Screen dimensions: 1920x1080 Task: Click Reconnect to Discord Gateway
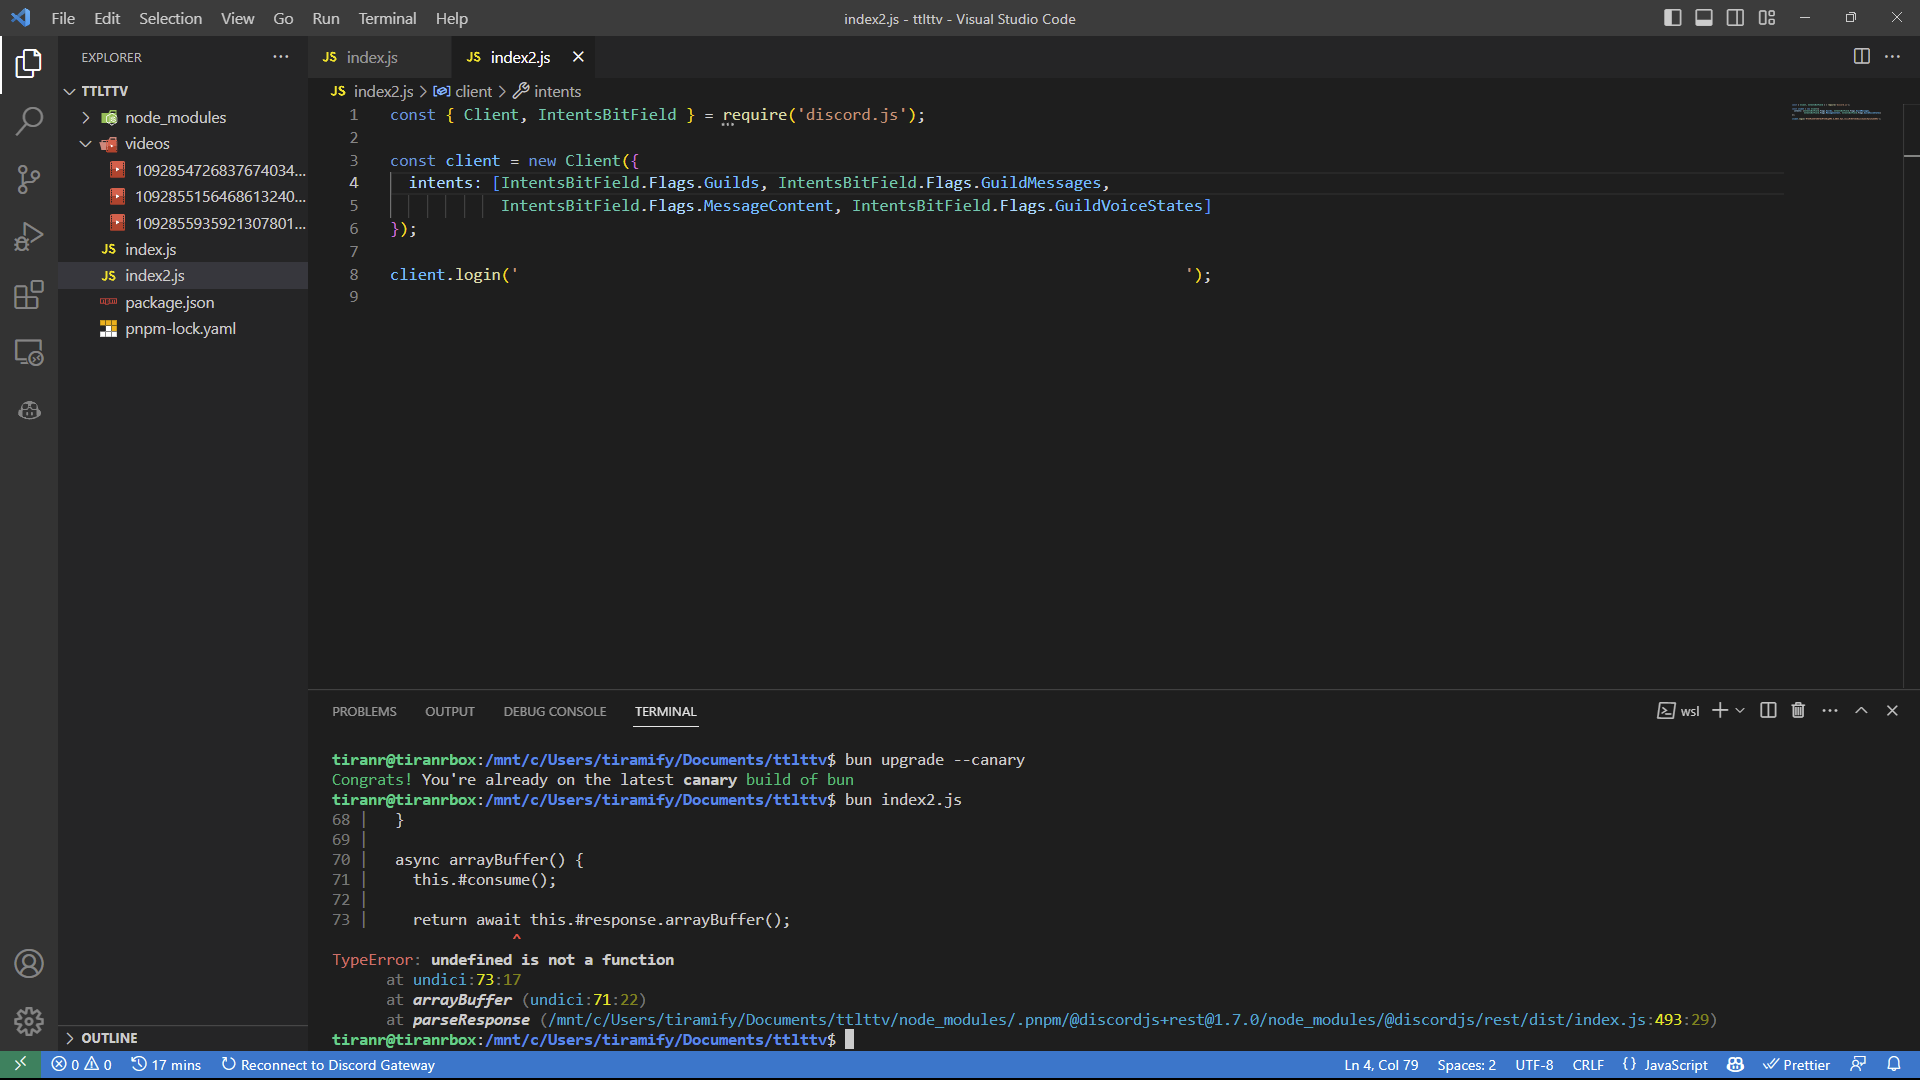327,1064
